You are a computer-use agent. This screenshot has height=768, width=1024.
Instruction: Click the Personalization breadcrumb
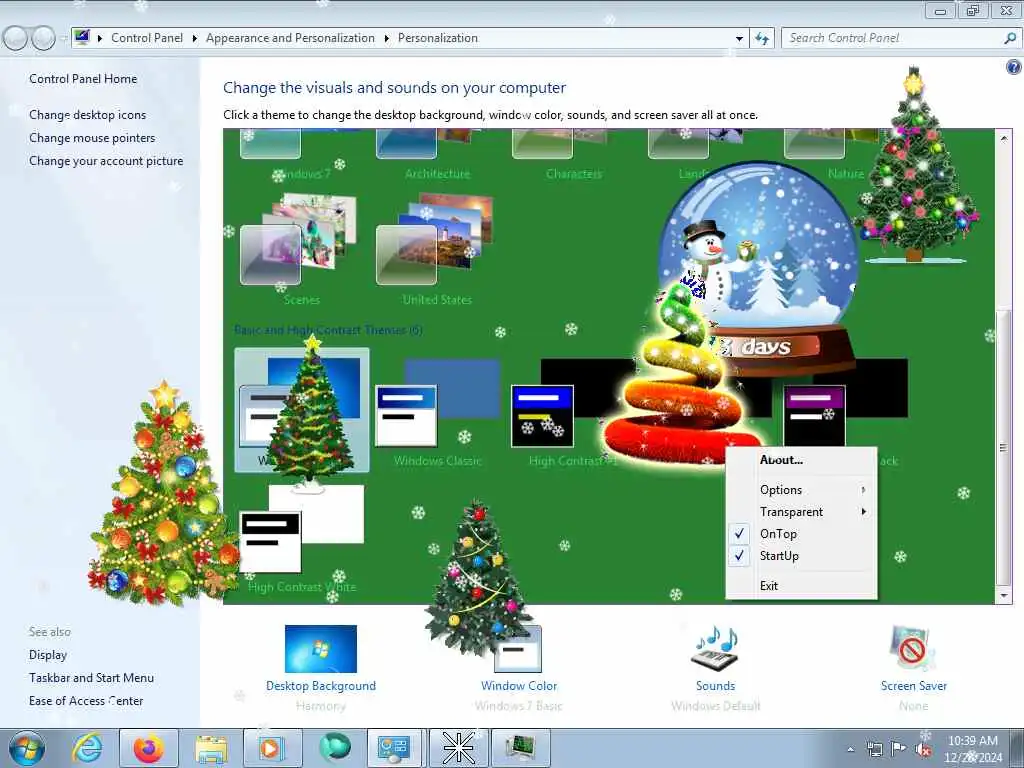(438, 38)
